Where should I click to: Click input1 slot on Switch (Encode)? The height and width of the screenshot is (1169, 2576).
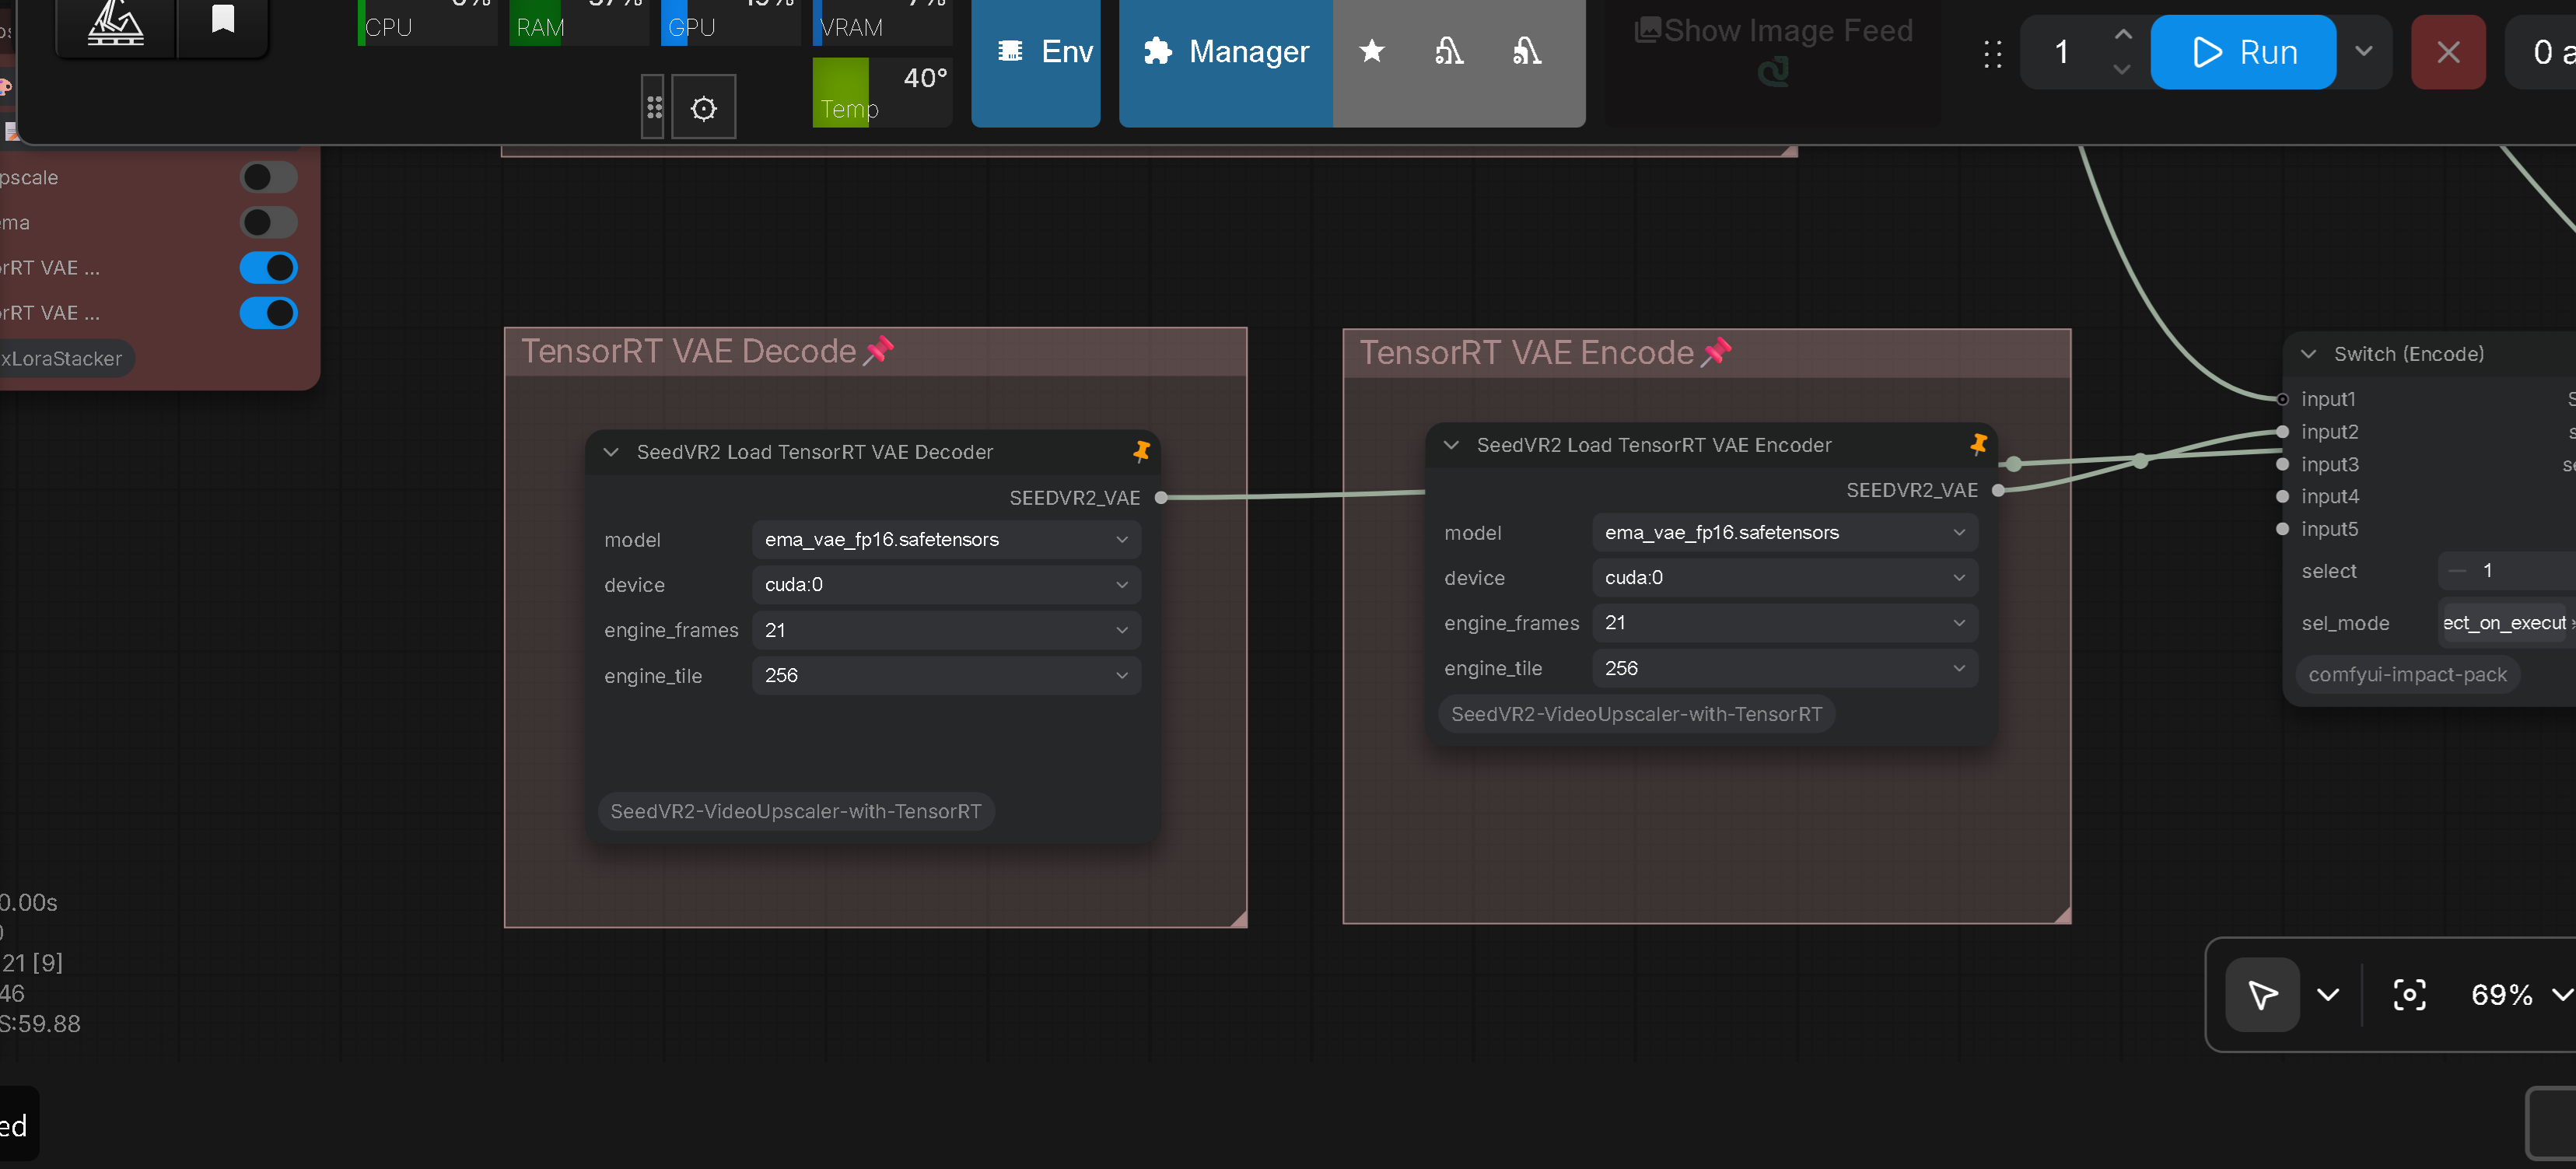coord(2282,399)
